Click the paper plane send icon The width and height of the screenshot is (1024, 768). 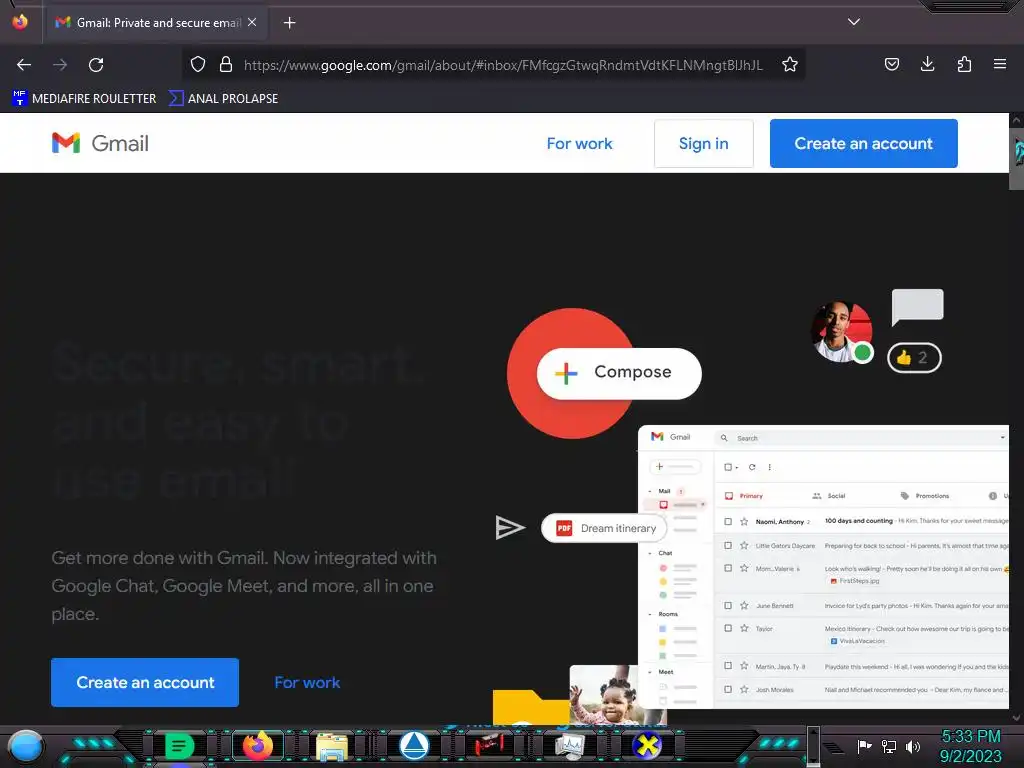click(509, 528)
